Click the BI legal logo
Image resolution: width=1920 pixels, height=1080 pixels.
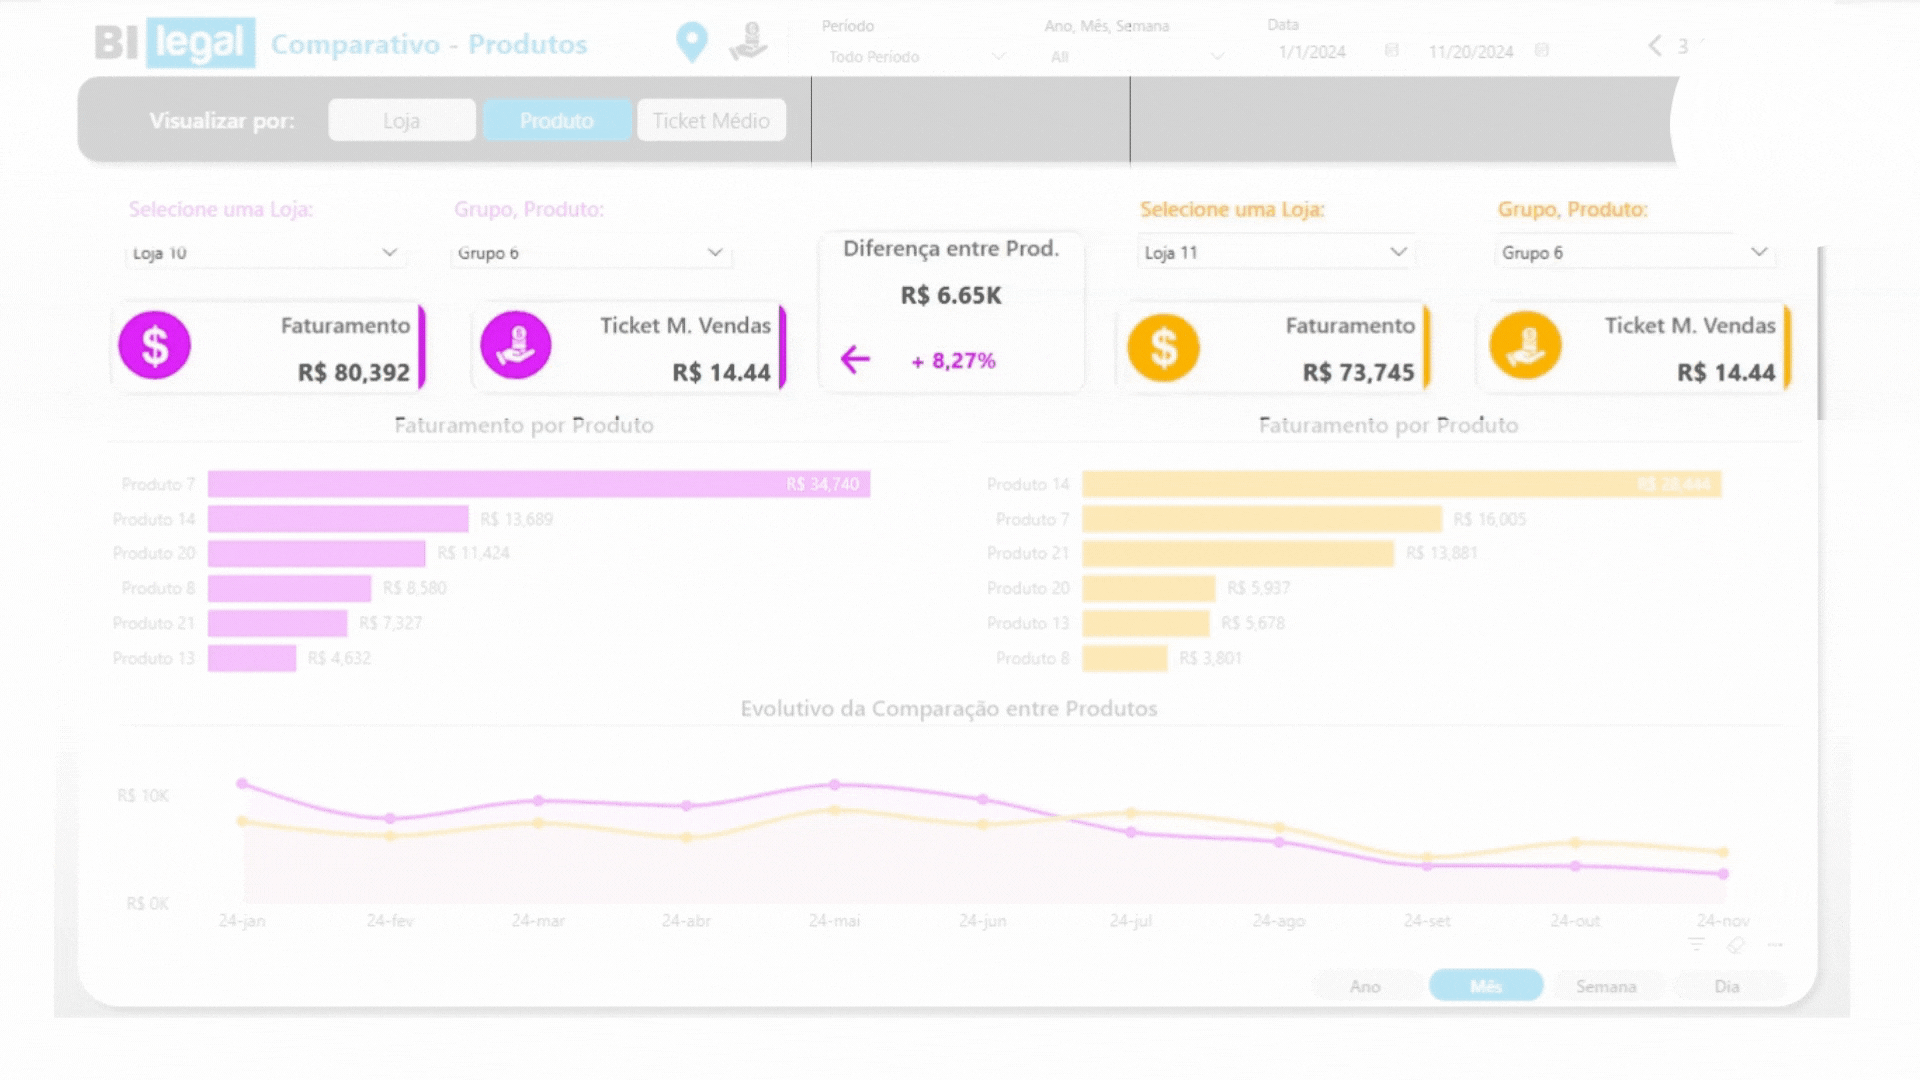click(175, 43)
